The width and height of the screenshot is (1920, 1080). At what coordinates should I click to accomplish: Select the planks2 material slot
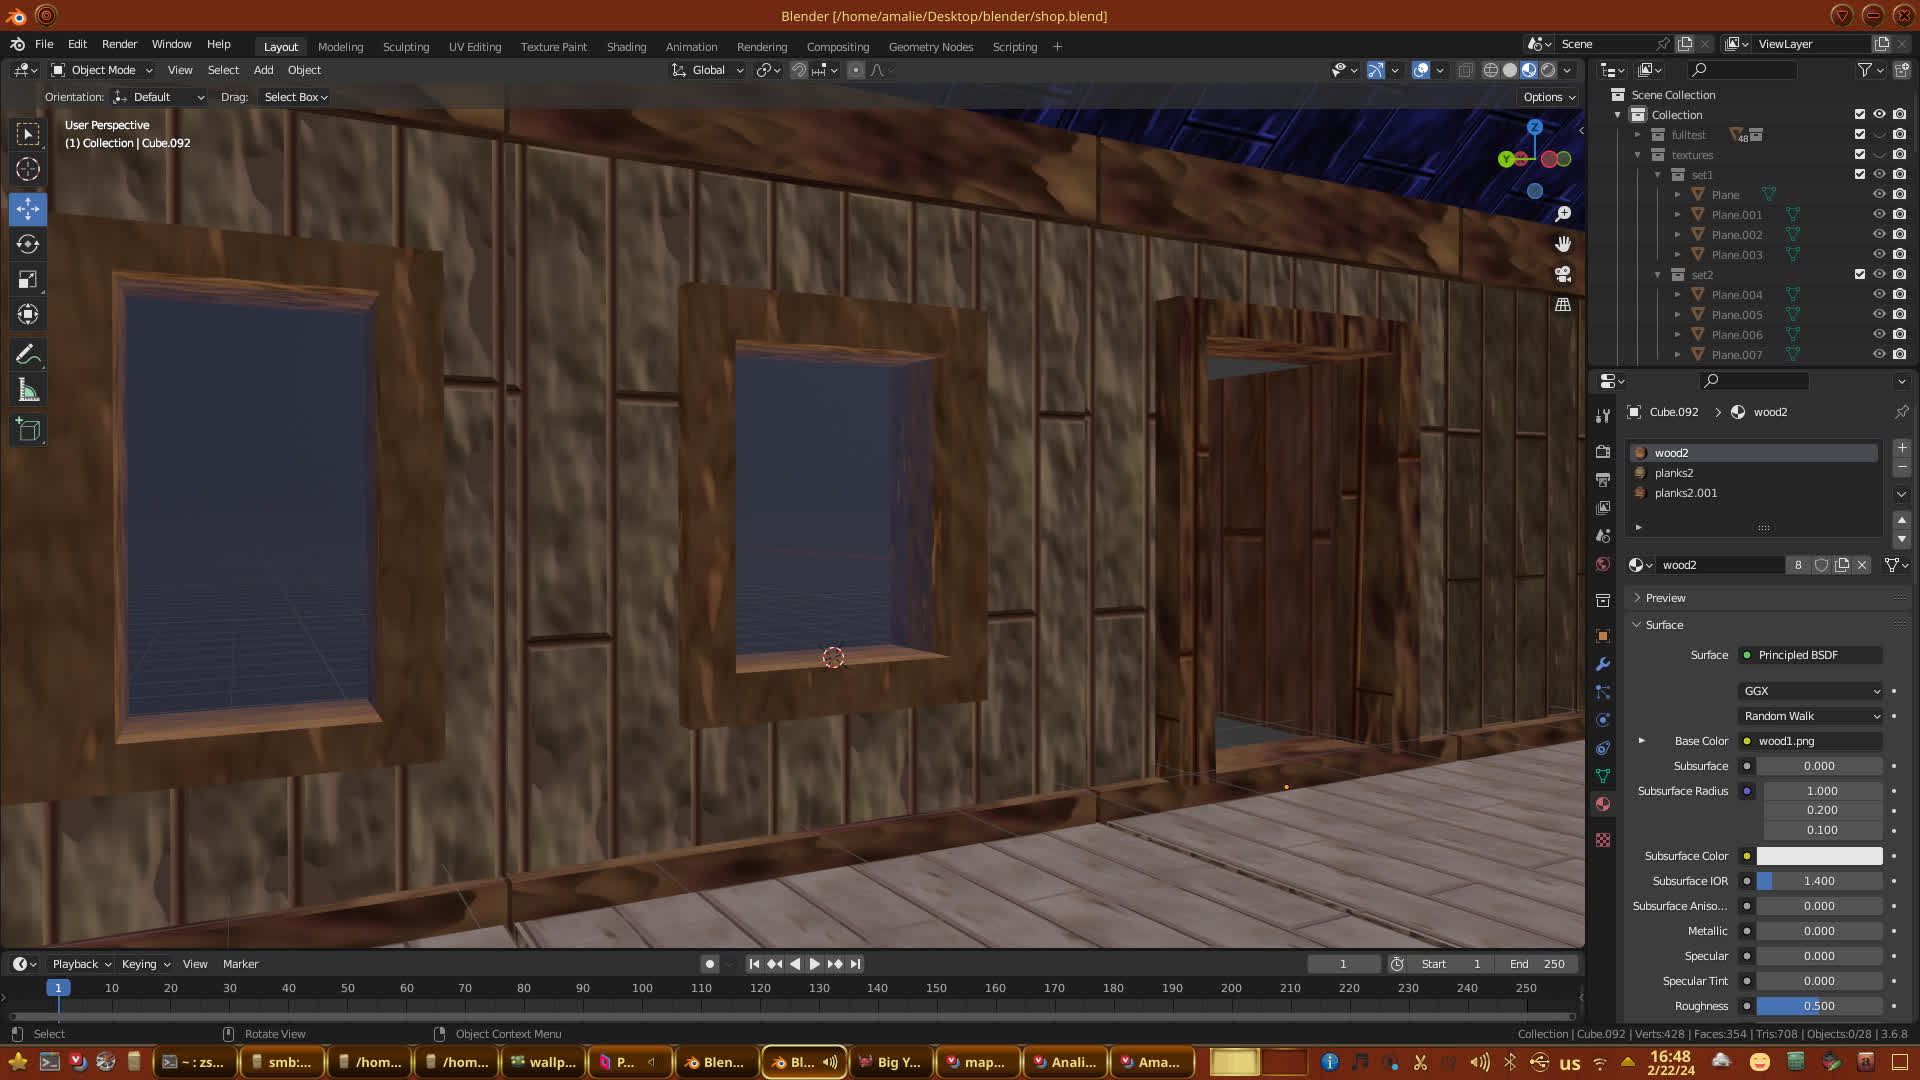[x=1674, y=473]
